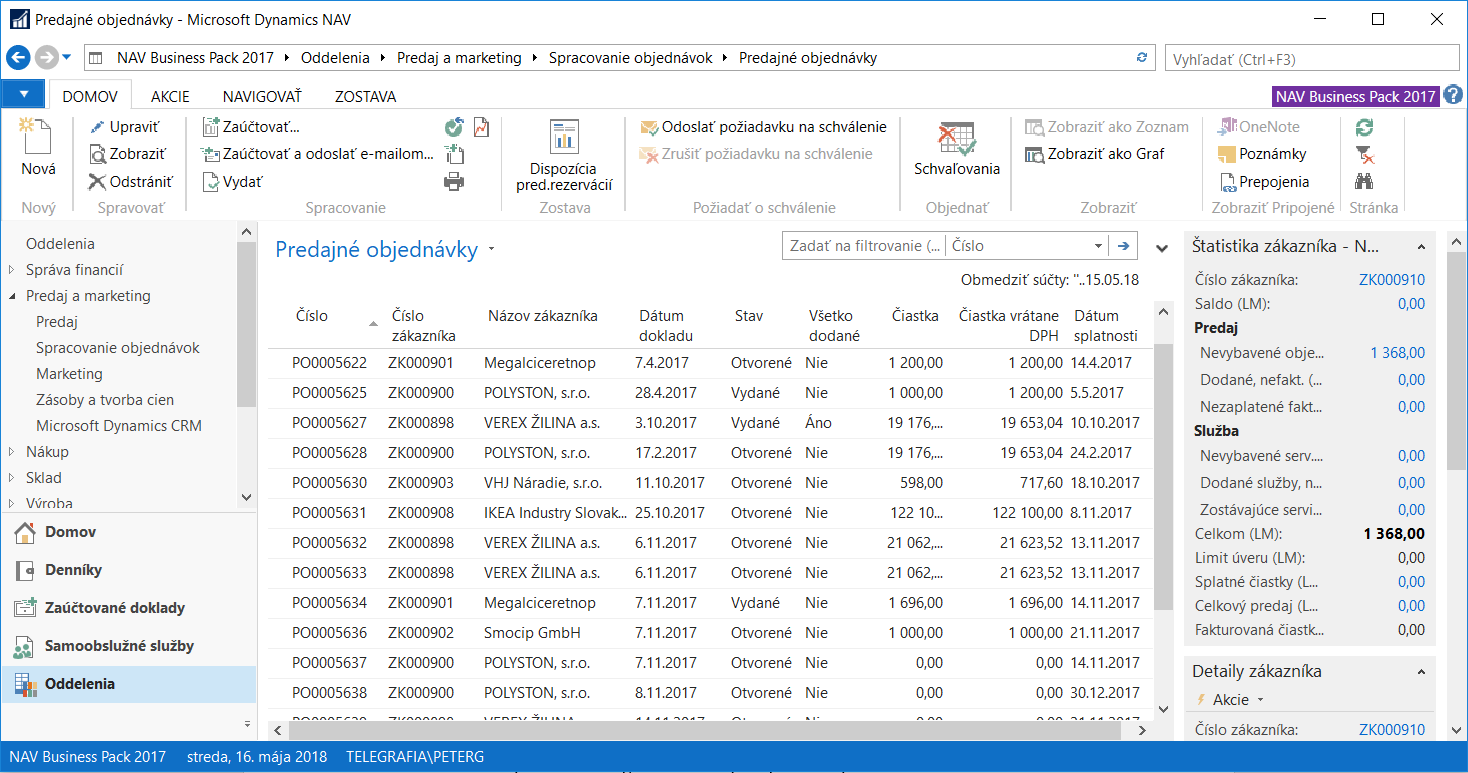Screen dimensions: 1468x773
Task: Delete the order with Odstrániť
Action: pos(130,182)
